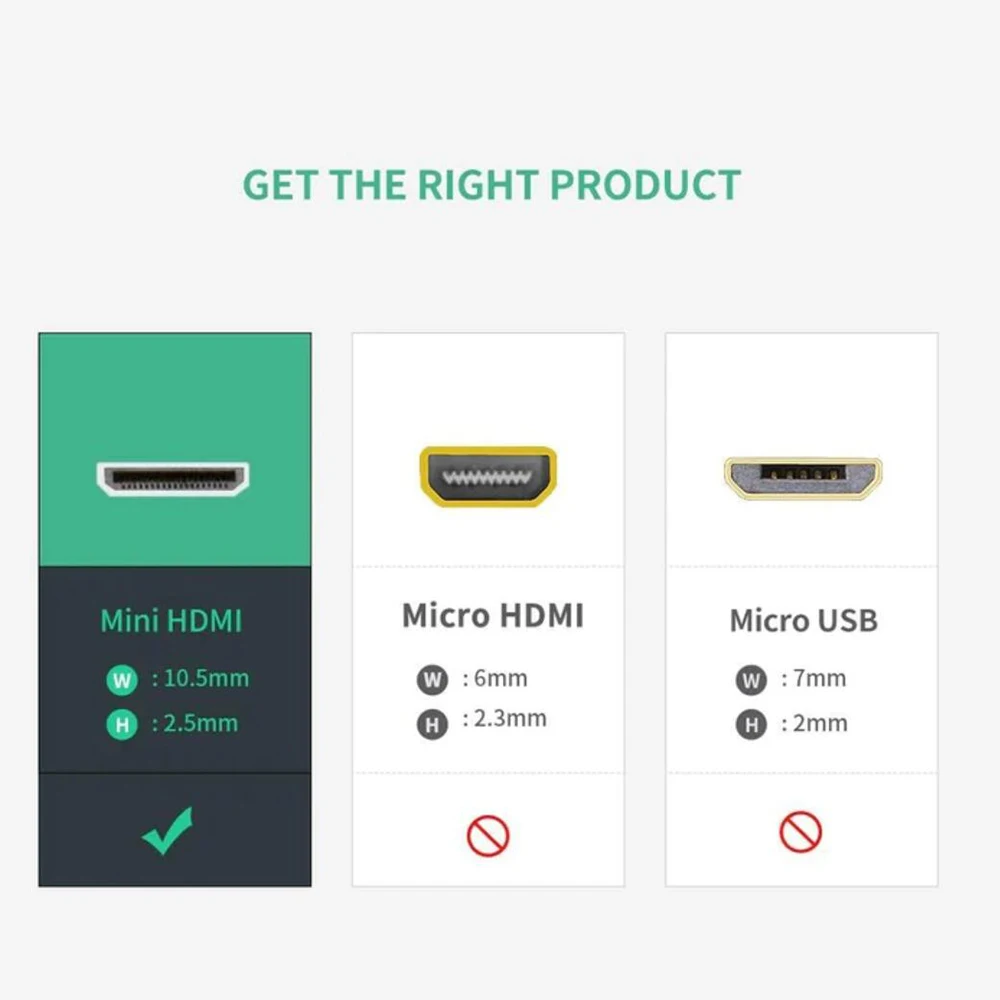Click the red prohibited sign under Micro HDMI
The image size is (1000, 1000).
point(488,835)
